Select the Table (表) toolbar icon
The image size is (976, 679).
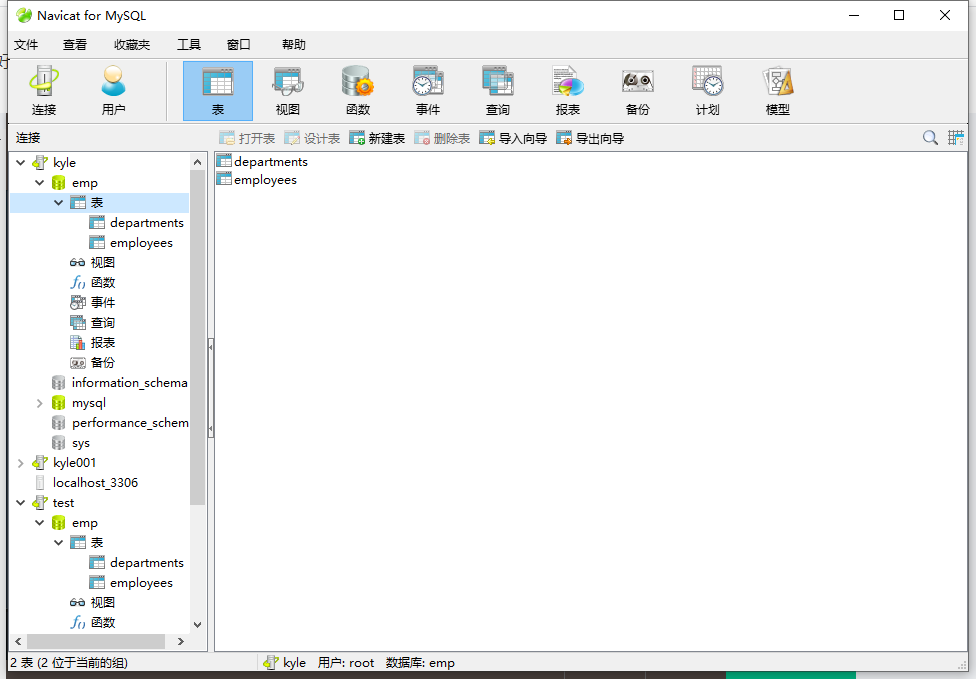click(218, 91)
